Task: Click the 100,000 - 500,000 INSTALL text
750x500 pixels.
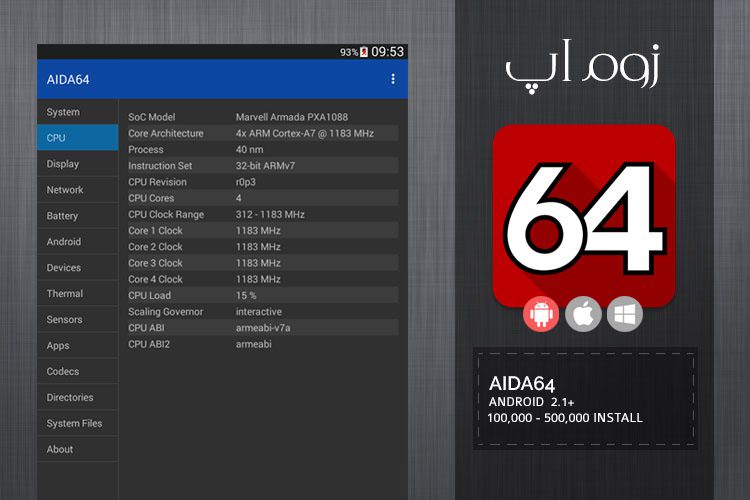Action: click(x=565, y=418)
